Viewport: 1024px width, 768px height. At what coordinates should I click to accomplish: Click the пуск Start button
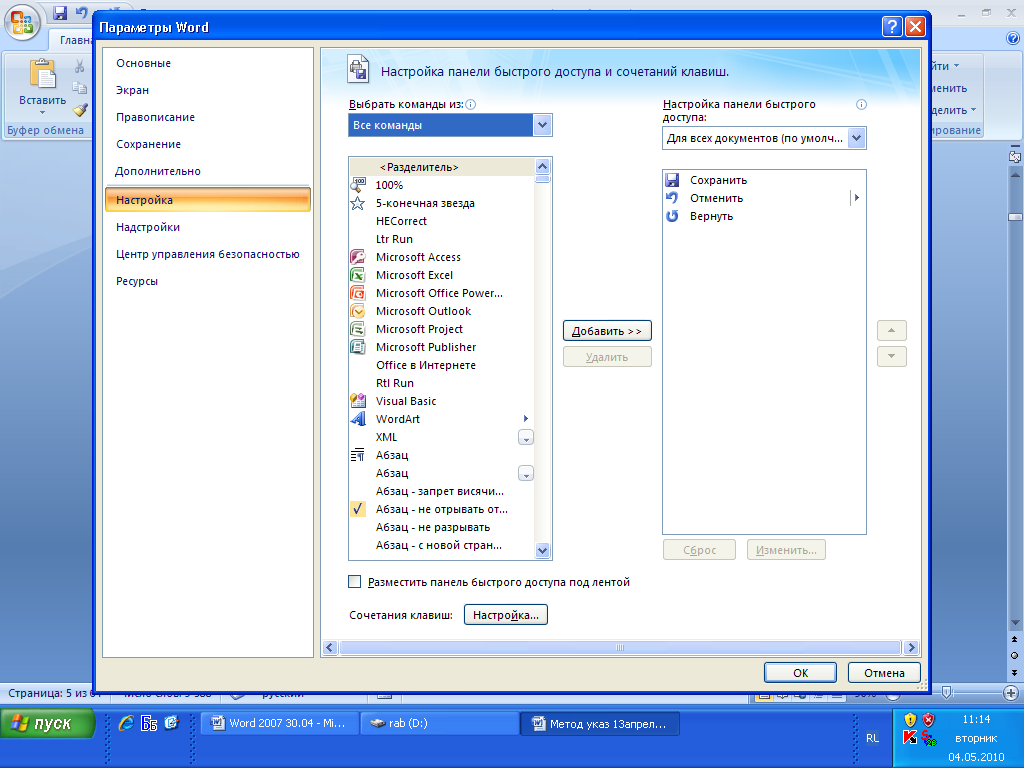[x=48, y=724]
